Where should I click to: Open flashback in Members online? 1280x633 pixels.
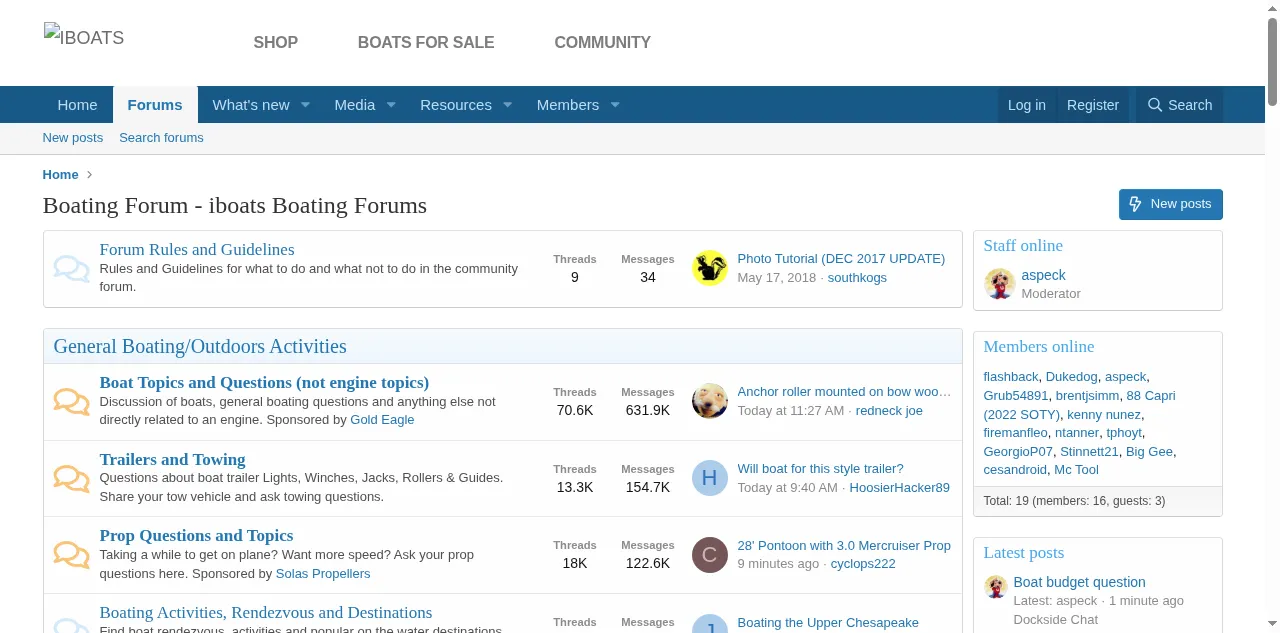pos(1011,377)
